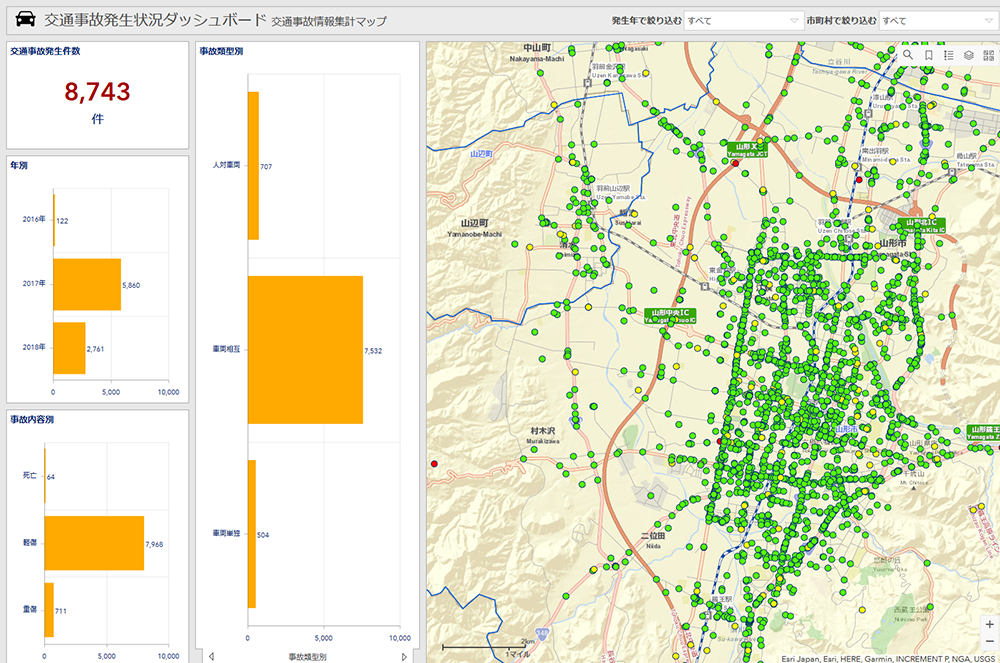1000x663 pixels.
Task: Open the 市町村で絞り込む dropdown
Action: pos(938,20)
